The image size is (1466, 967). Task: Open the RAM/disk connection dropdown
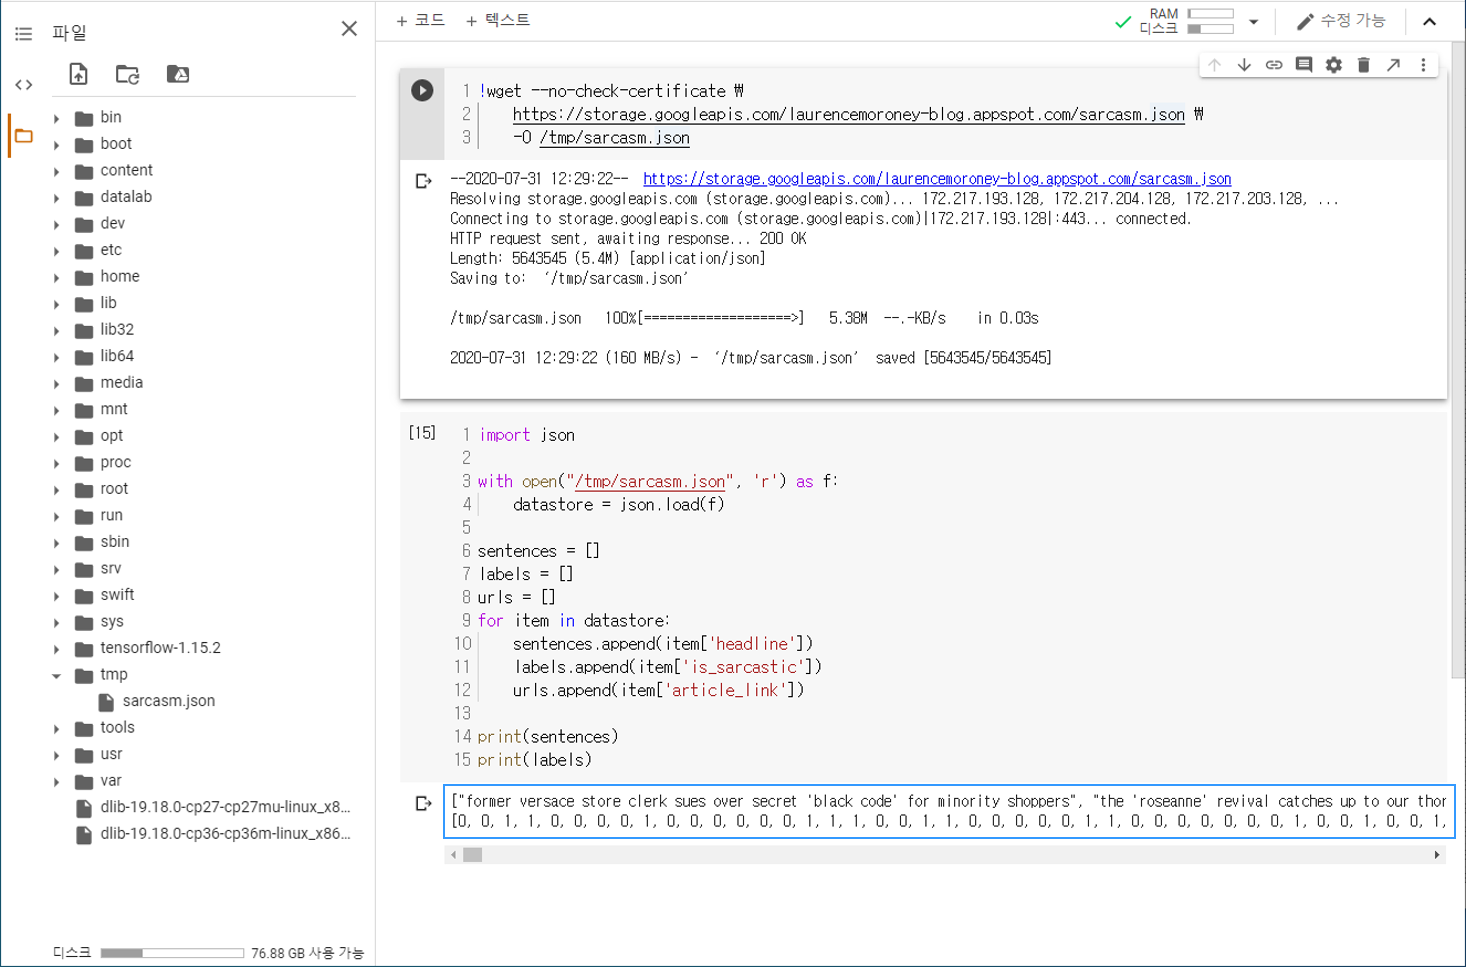tap(1254, 21)
